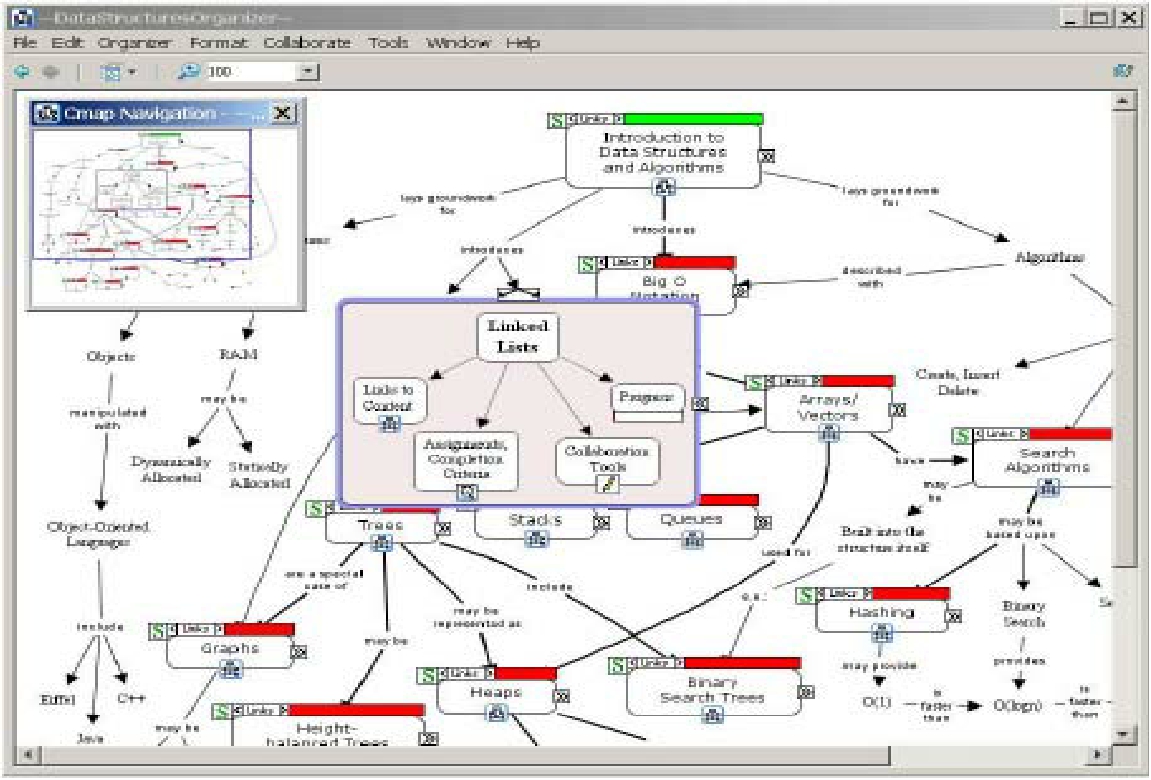Open resources icon under Heaps node

tap(497, 713)
